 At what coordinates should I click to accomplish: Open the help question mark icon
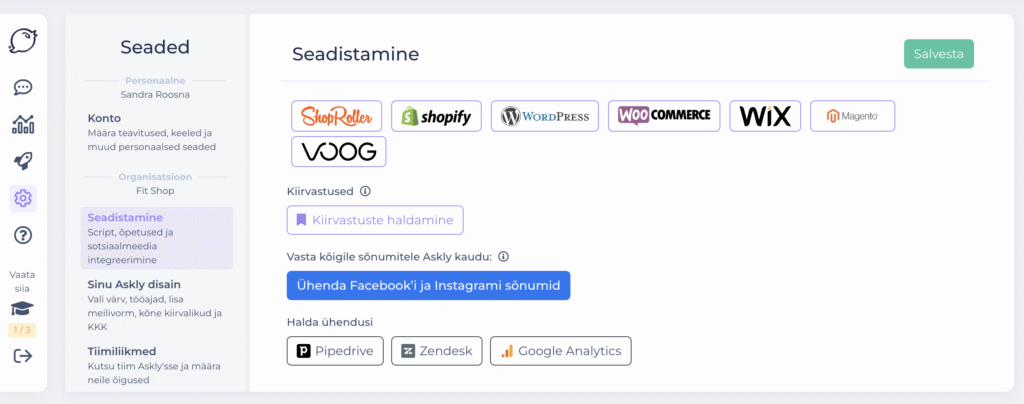(x=23, y=235)
